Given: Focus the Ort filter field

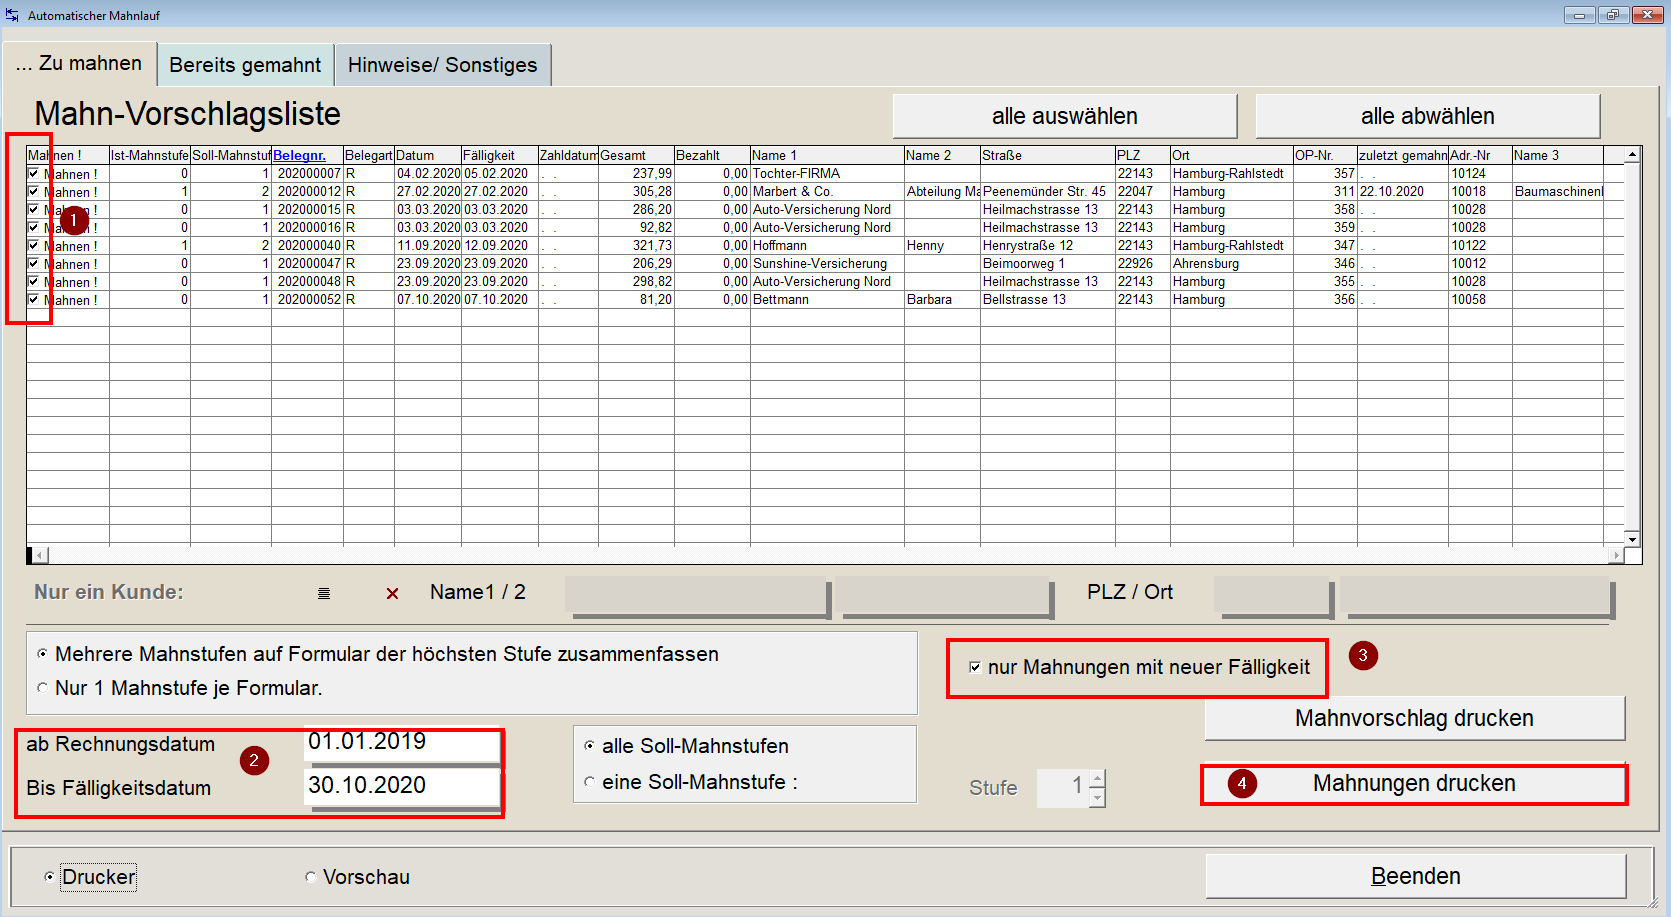Looking at the screenshot, I should (x=1477, y=597).
